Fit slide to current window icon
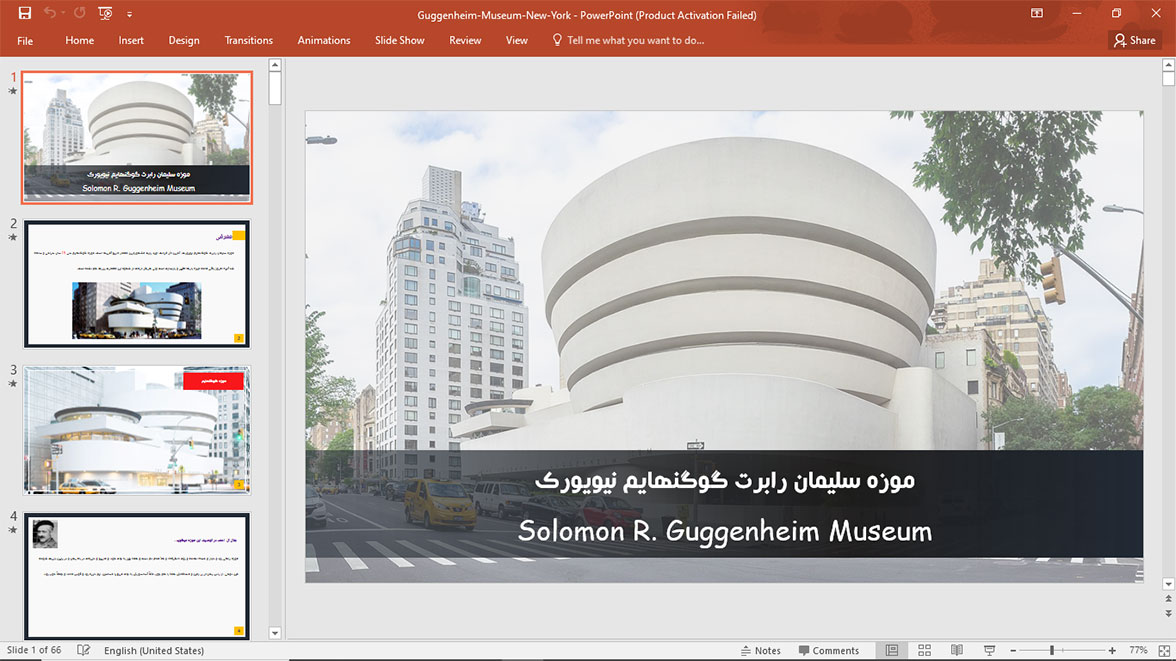Viewport: 1176px width, 661px height. 1164,650
